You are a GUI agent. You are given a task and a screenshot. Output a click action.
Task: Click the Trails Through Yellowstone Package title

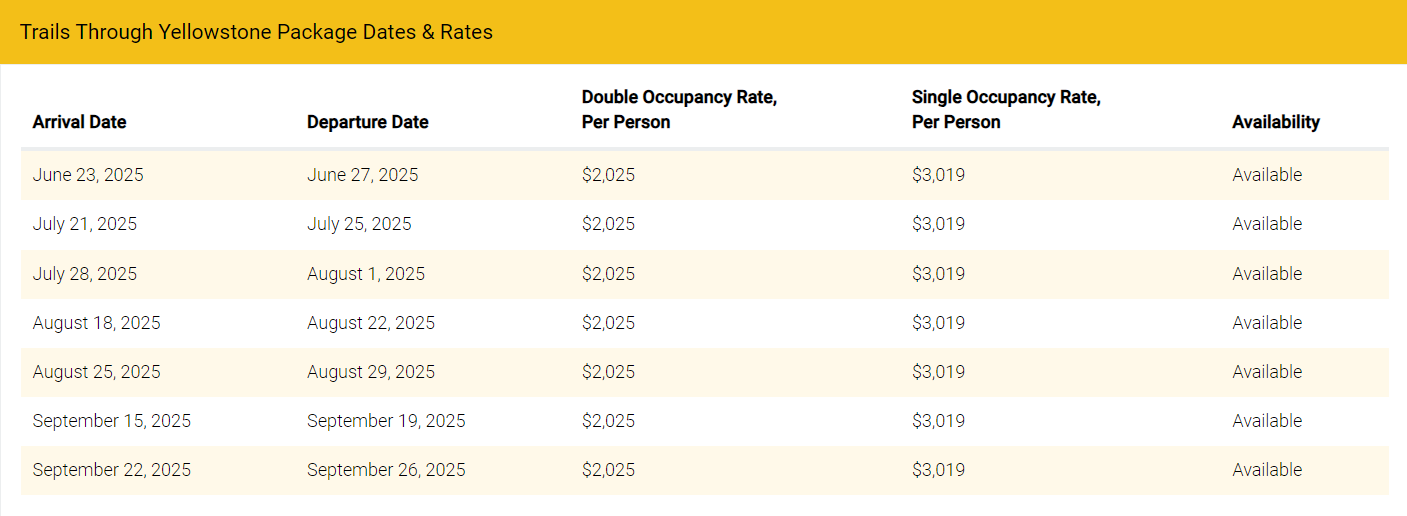pos(256,32)
